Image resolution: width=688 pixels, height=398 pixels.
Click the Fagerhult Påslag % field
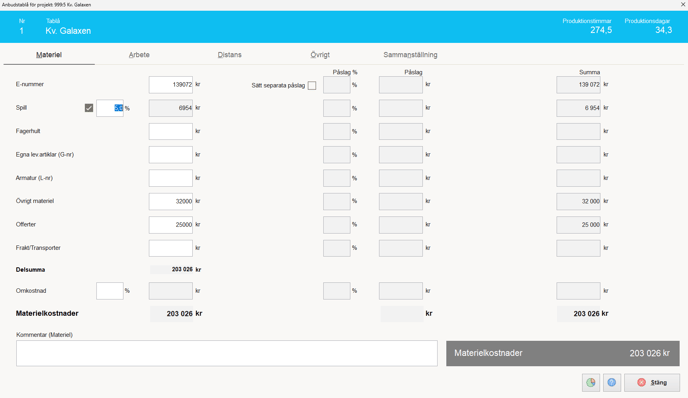point(337,131)
